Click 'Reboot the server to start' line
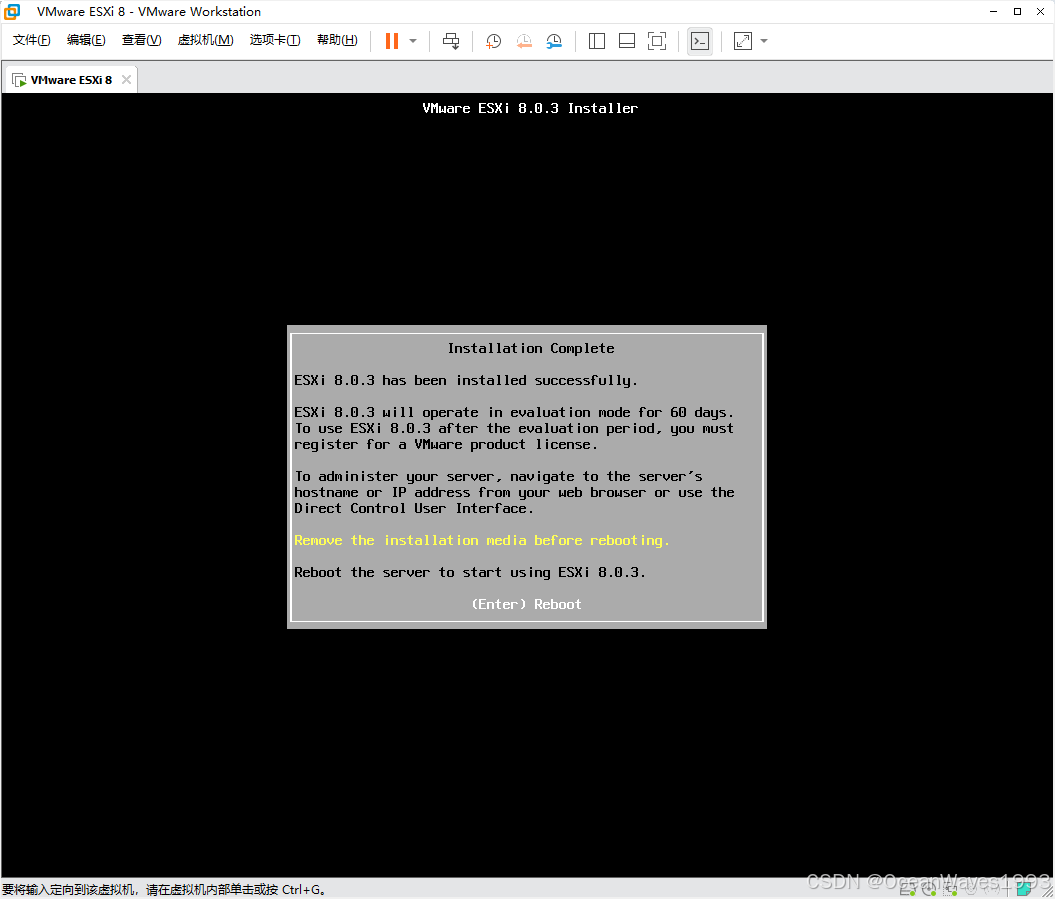This screenshot has width=1055, height=899. [x=470, y=573]
